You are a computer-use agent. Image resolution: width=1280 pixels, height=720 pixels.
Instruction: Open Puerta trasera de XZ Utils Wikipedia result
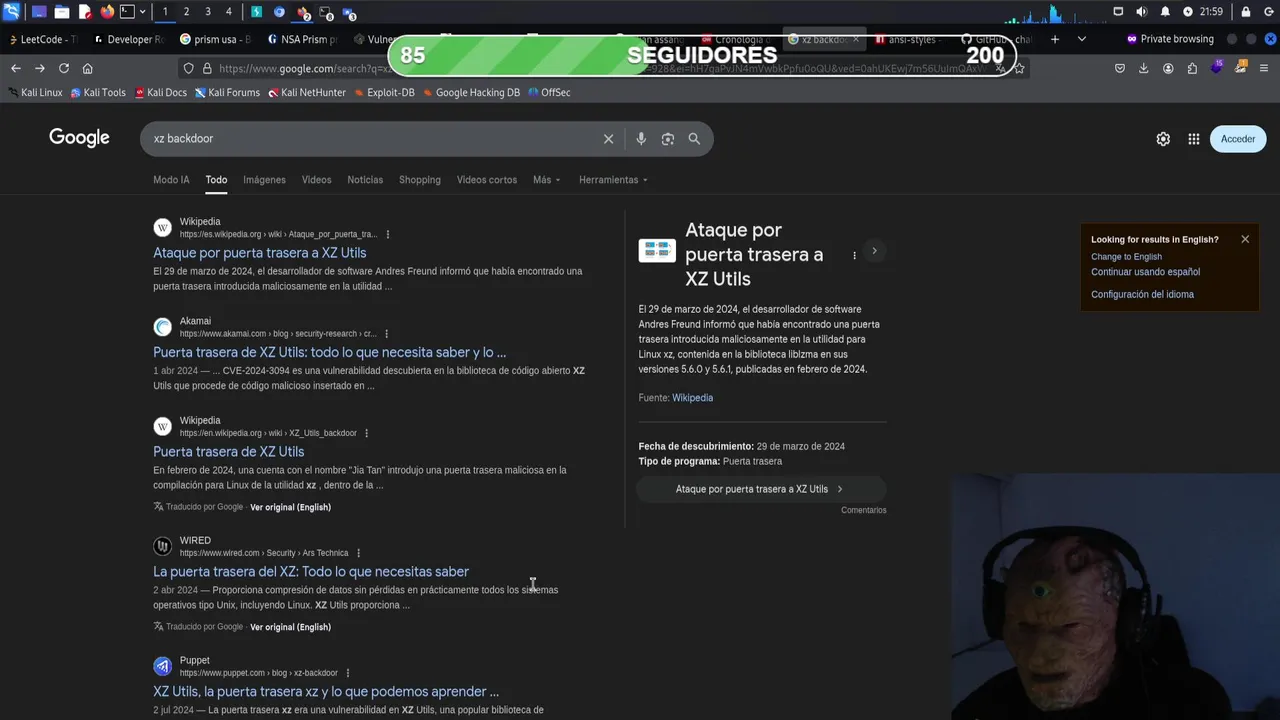pos(228,452)
